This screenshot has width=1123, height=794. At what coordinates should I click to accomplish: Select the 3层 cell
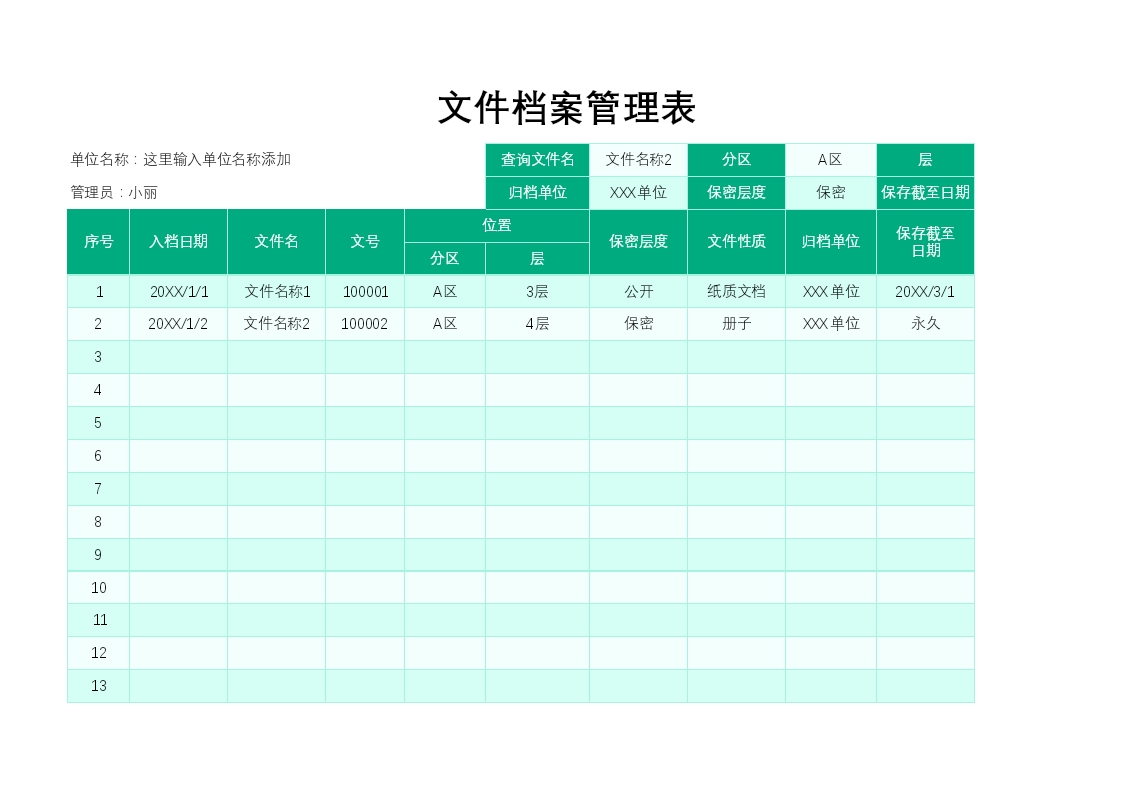[537, 291]
